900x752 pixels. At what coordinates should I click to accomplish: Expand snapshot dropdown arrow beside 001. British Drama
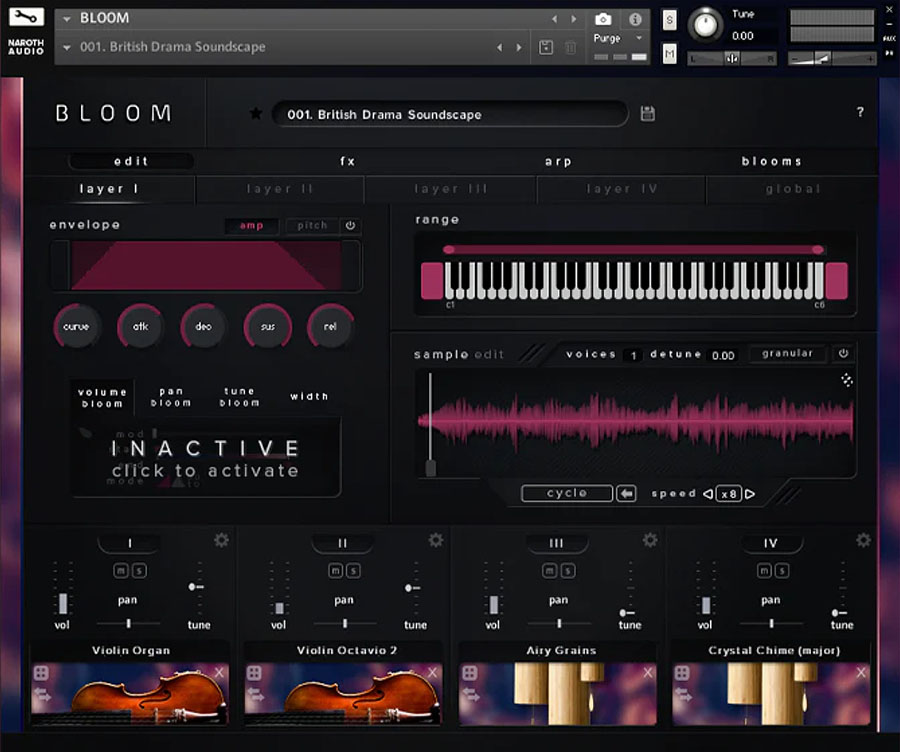[67, 47]
